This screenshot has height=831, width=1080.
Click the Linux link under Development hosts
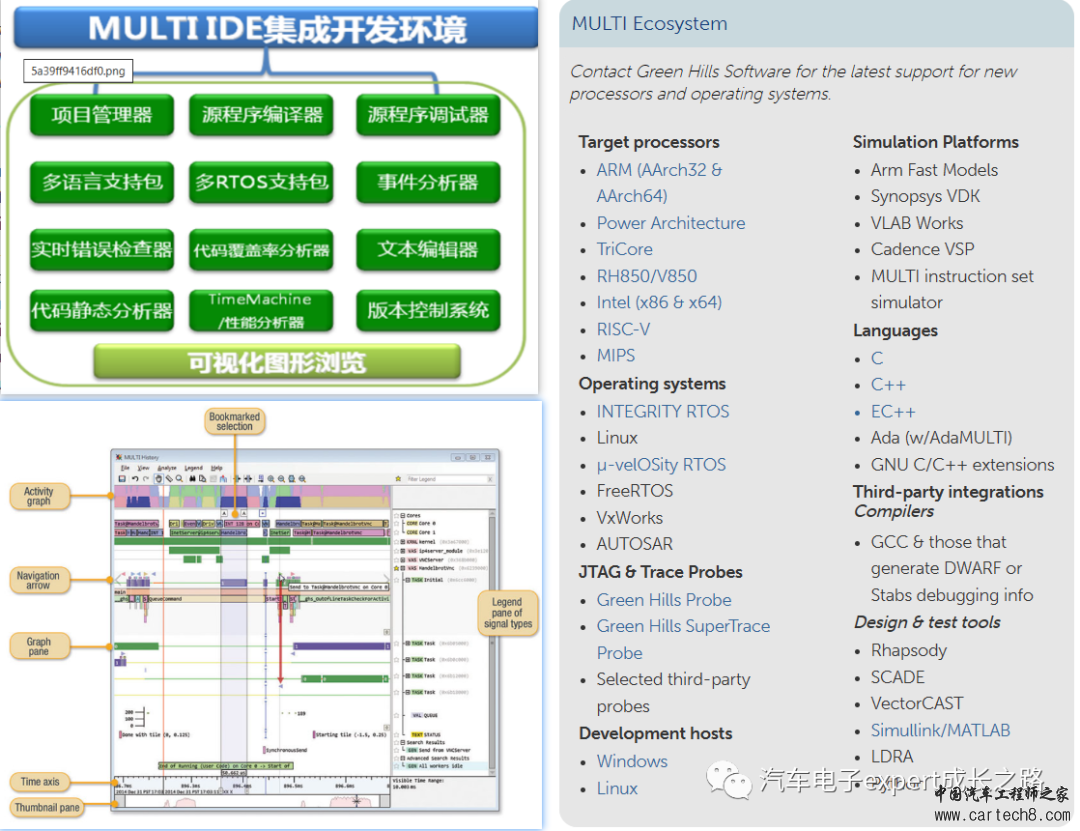tap(617, 788)
